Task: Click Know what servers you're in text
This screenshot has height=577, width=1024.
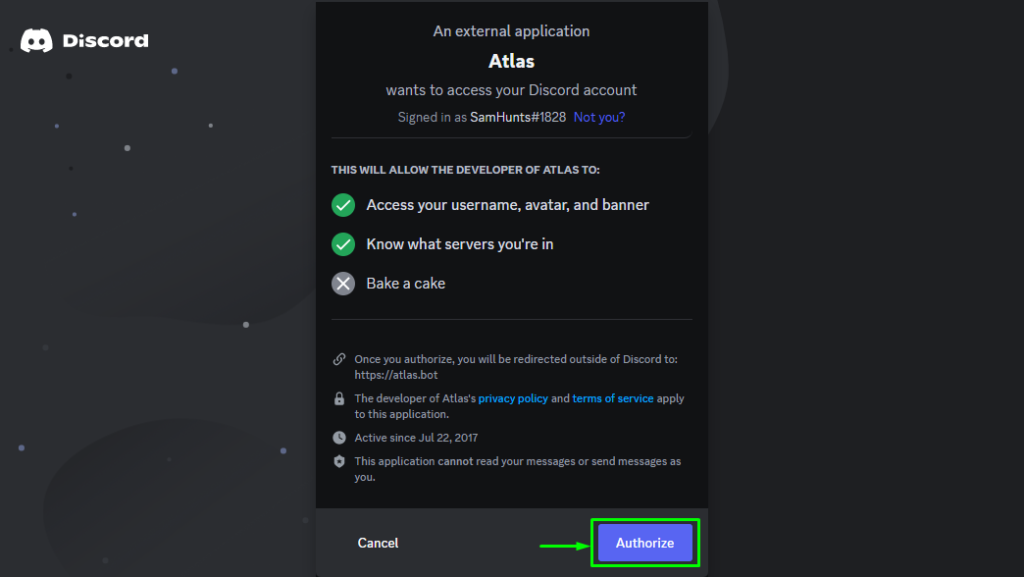Action: coord(460,244)
